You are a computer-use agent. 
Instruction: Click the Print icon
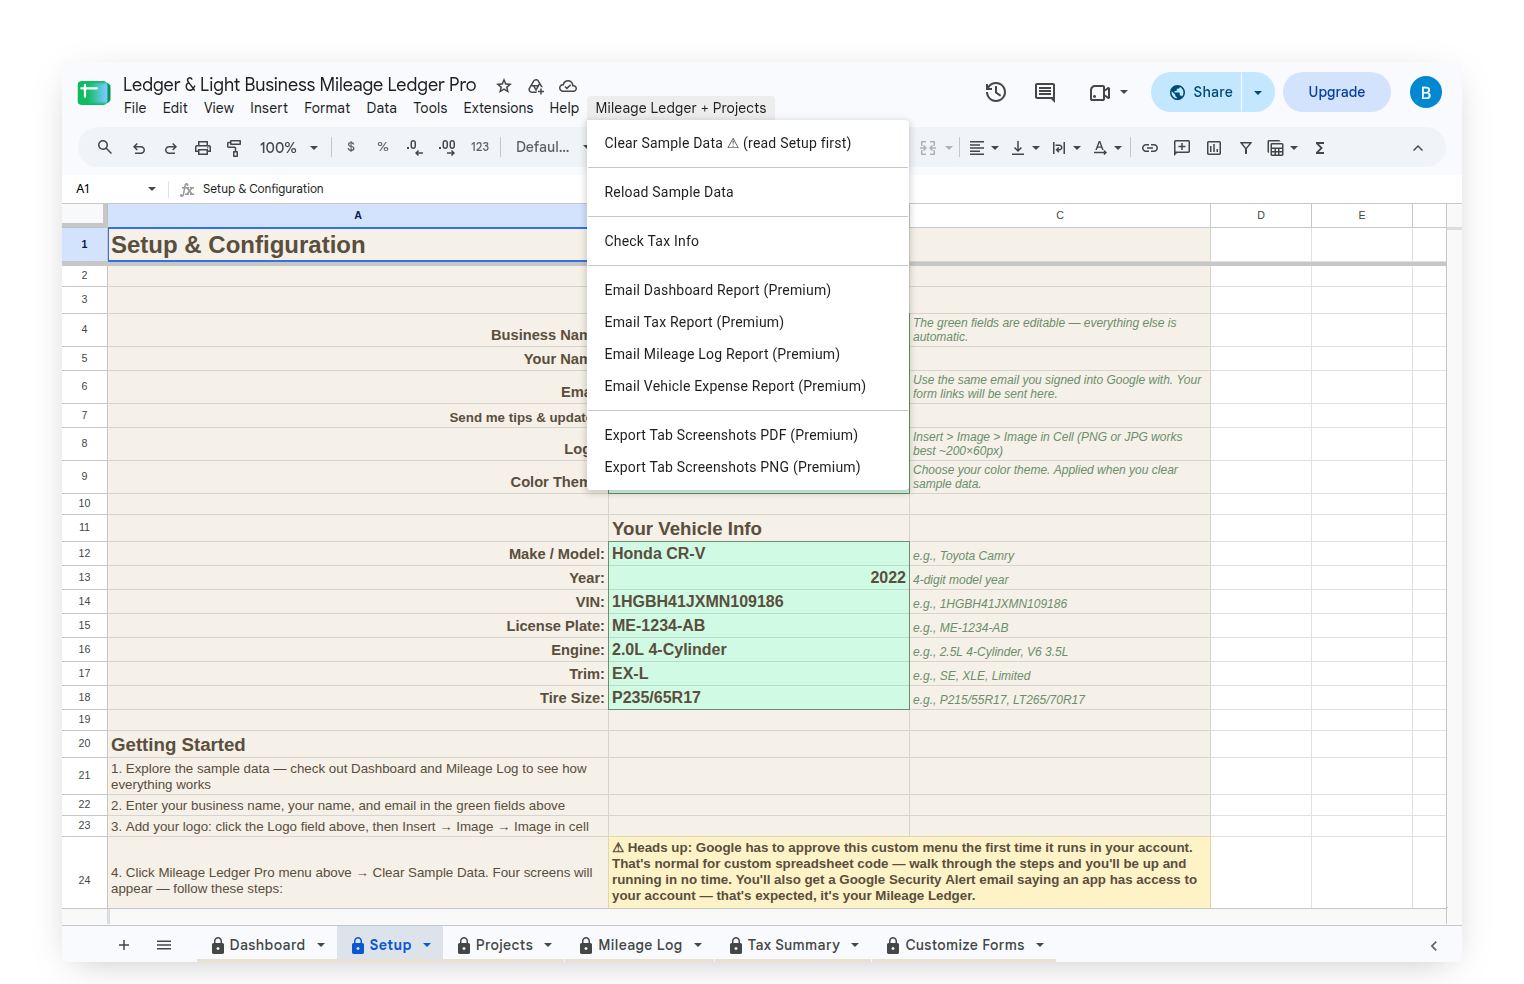tap(203, 148)
